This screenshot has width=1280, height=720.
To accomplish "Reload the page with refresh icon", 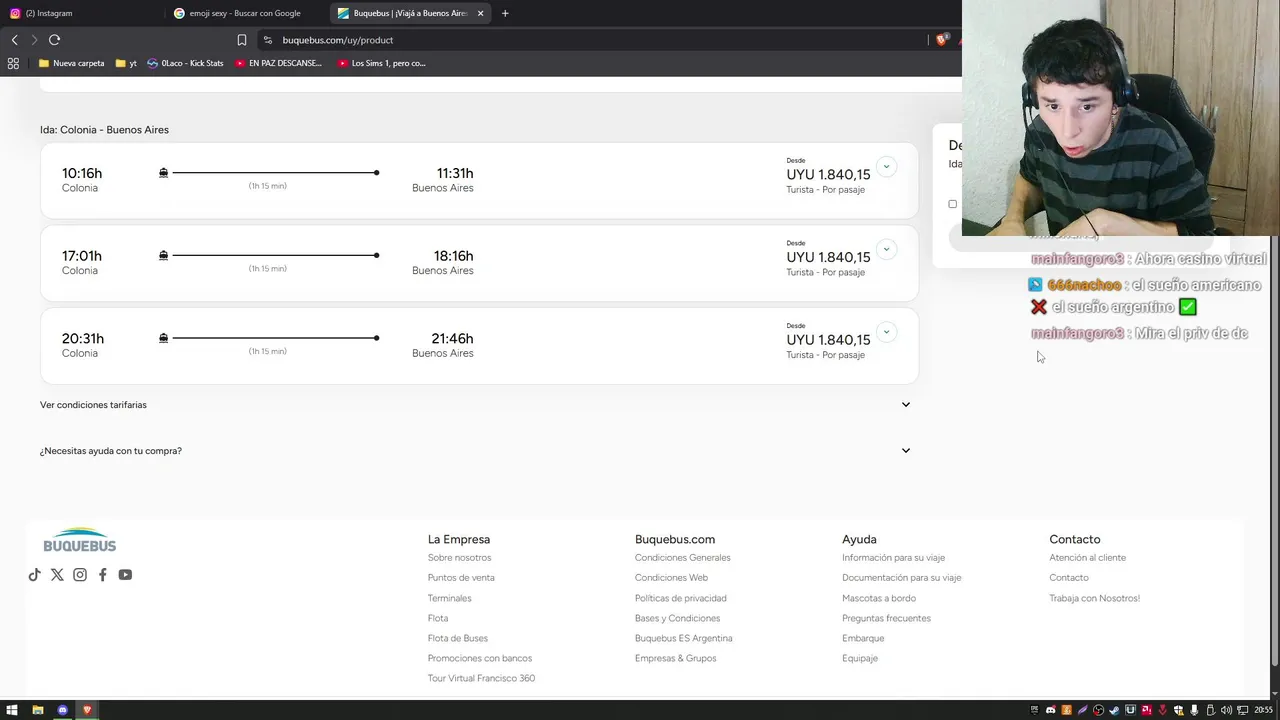I will (54, 40).
